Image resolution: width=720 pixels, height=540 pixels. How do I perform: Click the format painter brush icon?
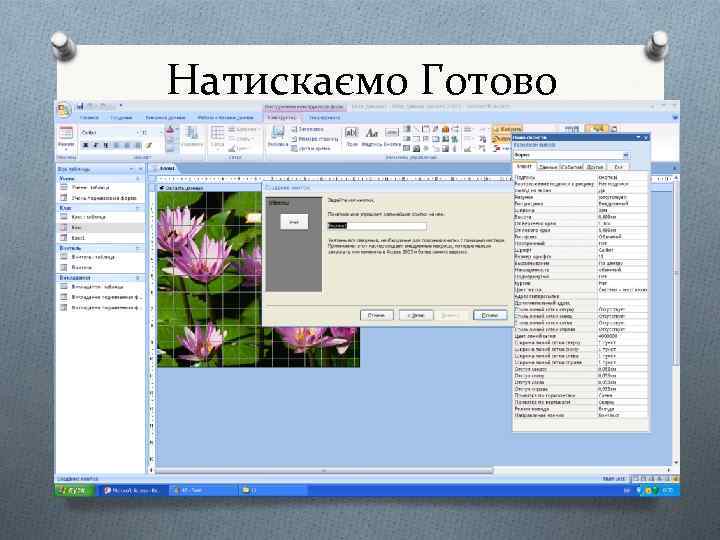pos(148,145)
